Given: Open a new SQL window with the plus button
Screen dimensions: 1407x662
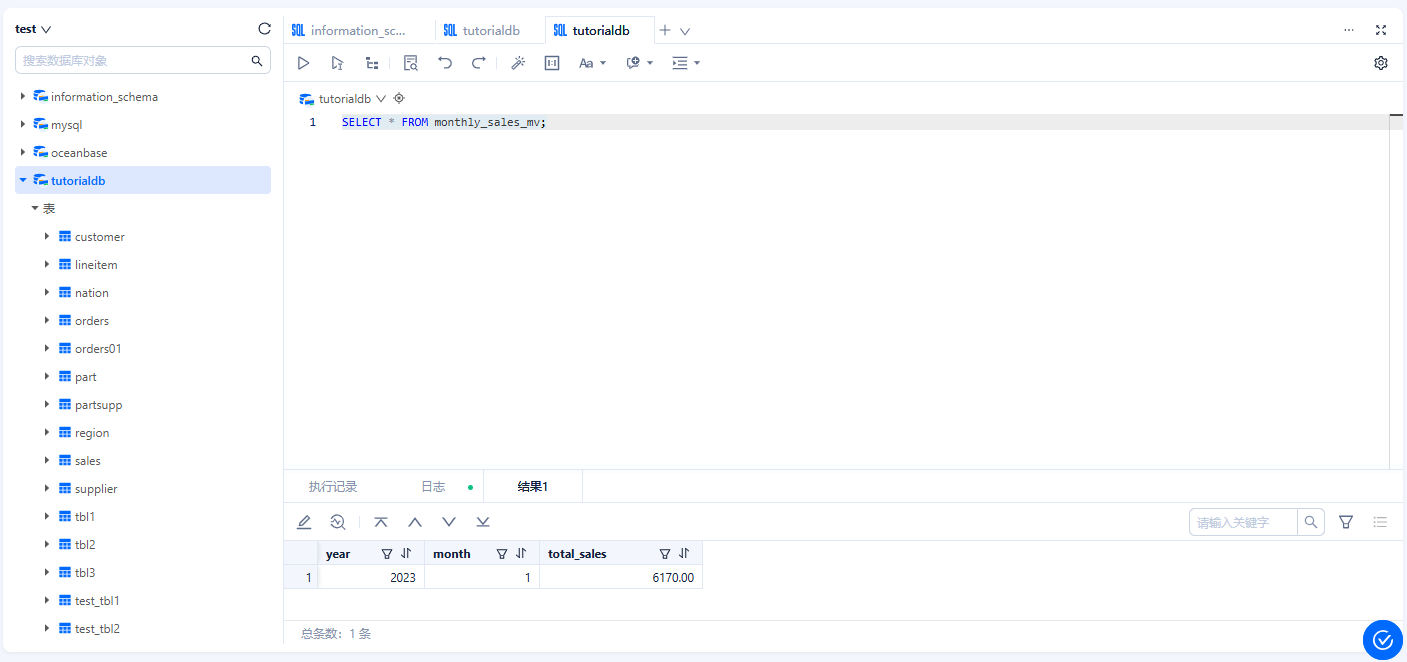Looking at the screenshot, I should (x=664, y=30).
